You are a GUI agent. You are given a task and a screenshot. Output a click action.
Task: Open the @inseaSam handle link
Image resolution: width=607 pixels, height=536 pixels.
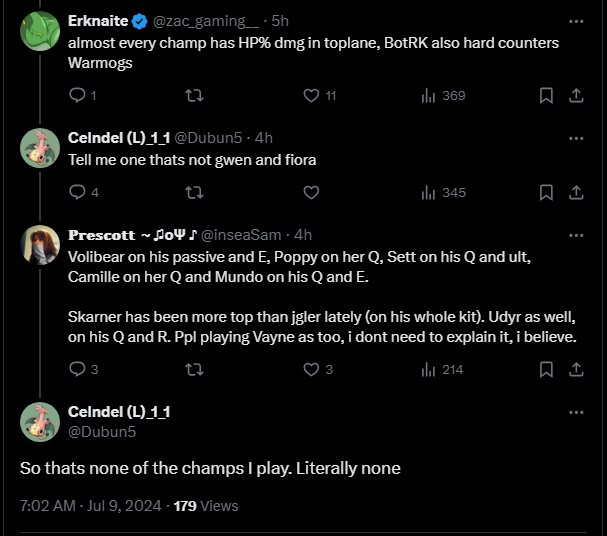(241, 235)
